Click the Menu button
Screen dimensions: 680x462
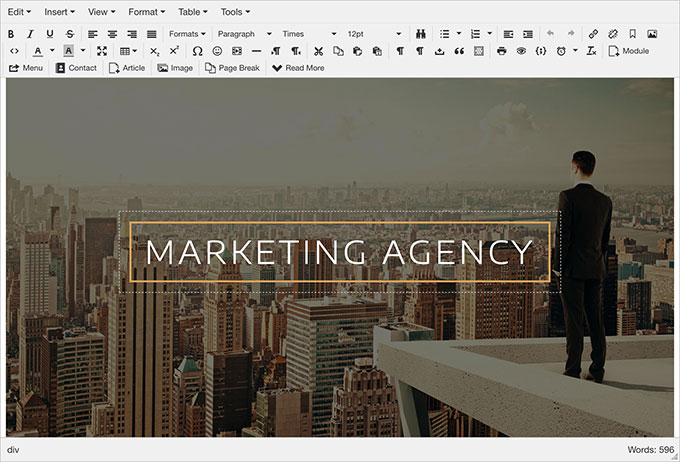point(26,68)
